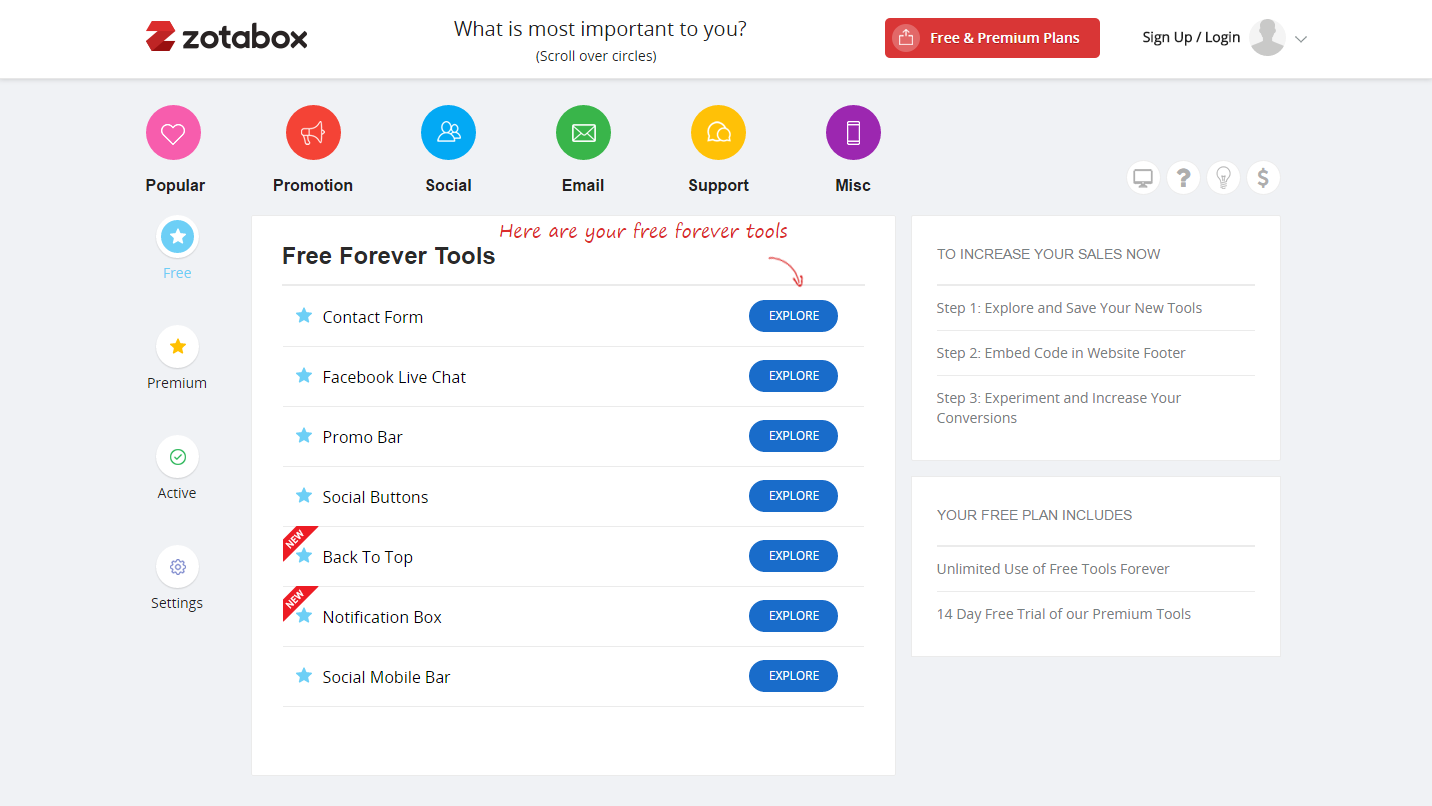Click the Sign Up / Login link
Screen dimensions: 1432x806
point(1191,37)
